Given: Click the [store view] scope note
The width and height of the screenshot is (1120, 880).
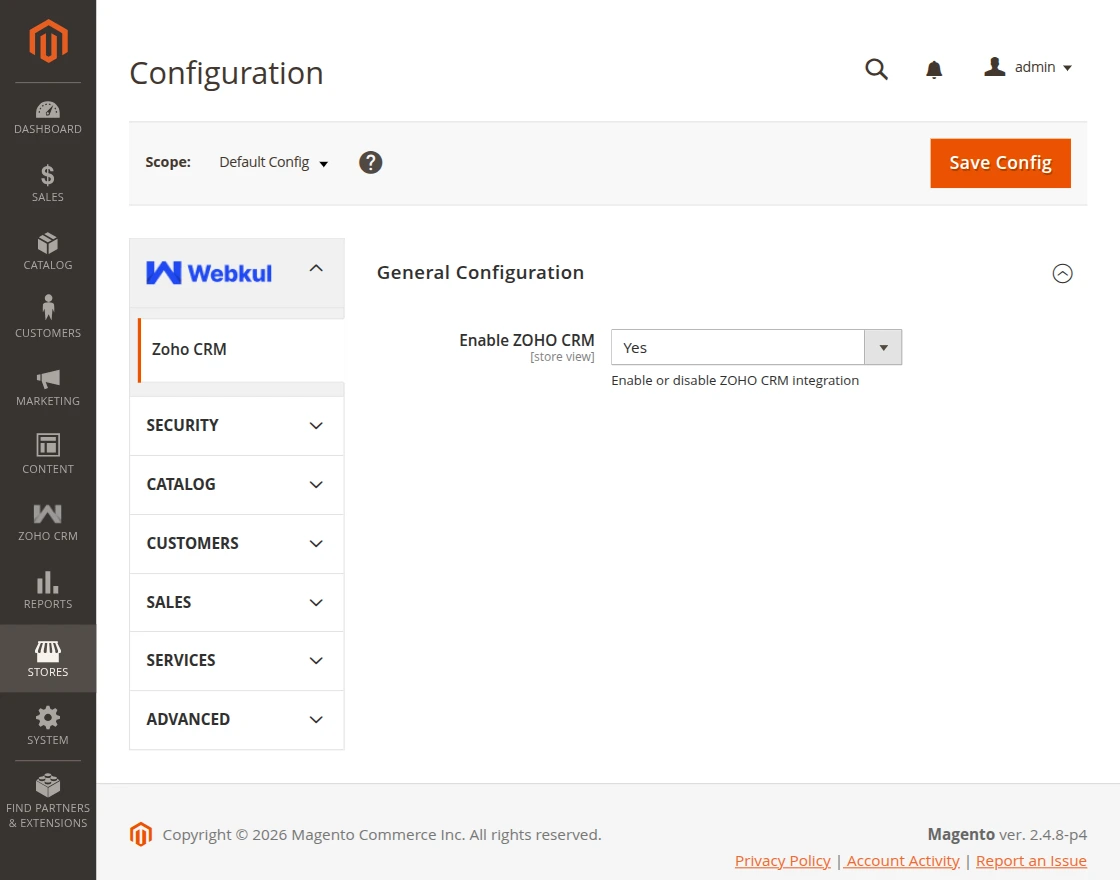Looking at the screenshot, I should coord(562,356).
